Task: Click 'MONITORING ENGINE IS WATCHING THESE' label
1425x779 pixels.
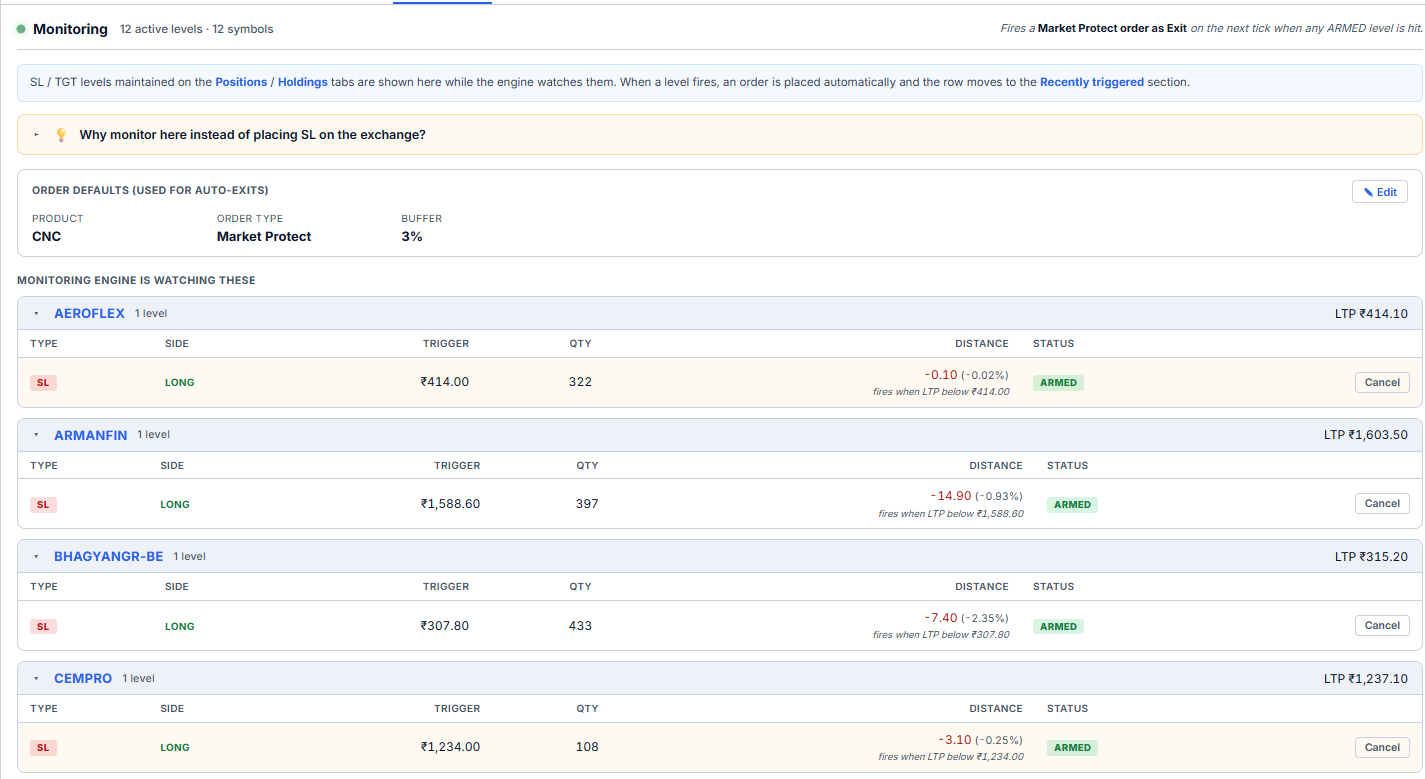Action: click(x=136, y=280)
